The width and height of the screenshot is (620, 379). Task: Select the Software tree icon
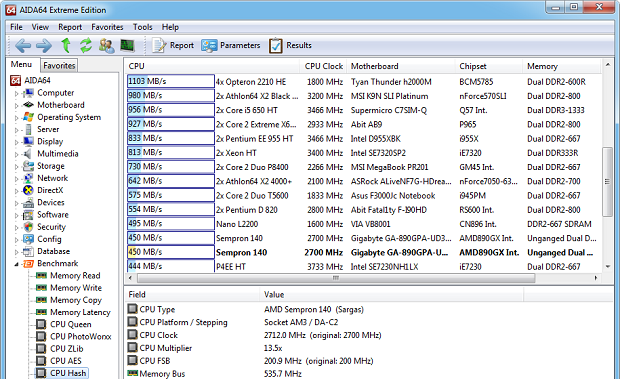[28, 215]
